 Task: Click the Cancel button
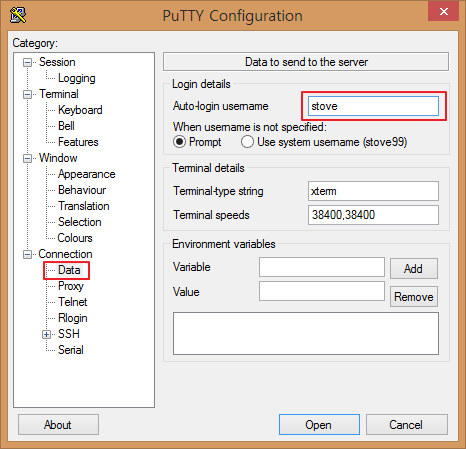point(407,425)
